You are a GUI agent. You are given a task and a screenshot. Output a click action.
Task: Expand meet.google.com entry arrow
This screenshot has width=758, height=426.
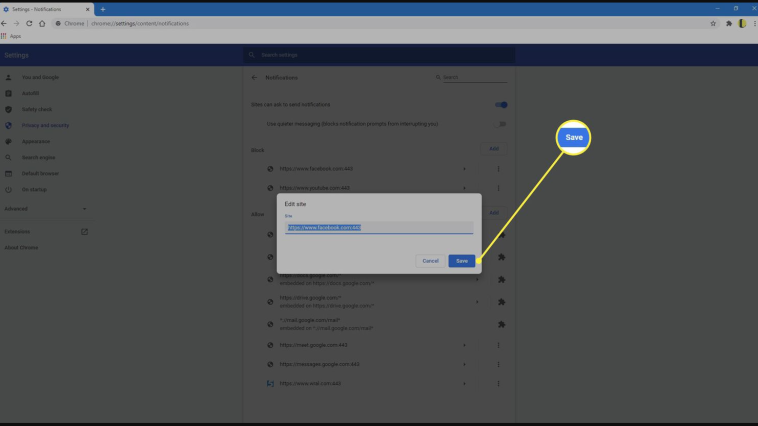[x=464, y=345]
